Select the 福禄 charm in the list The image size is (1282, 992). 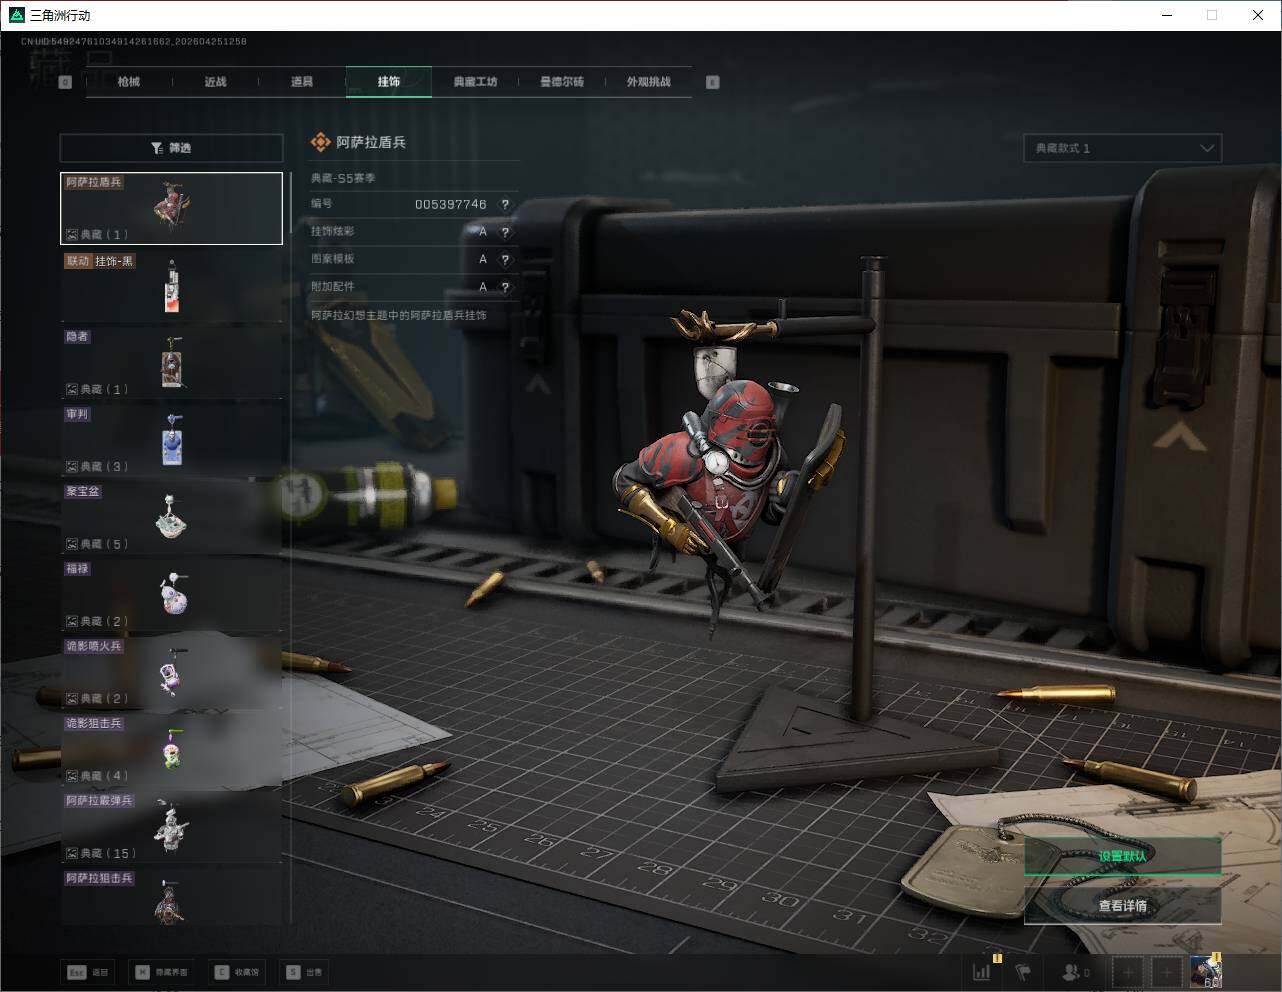tap(171, 594)
